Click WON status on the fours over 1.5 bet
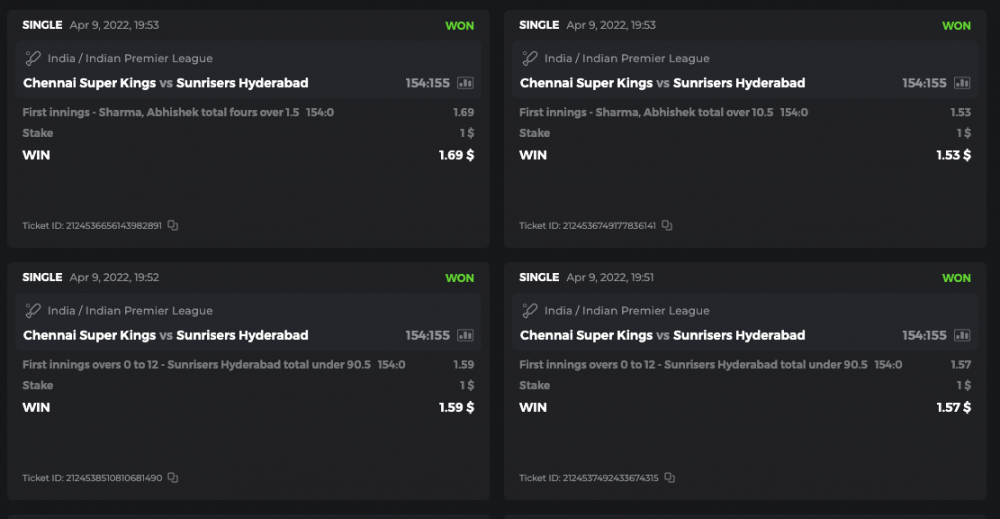Viewport: 1000px width, 519px height. pyautogui.click(x=459, y=26)
